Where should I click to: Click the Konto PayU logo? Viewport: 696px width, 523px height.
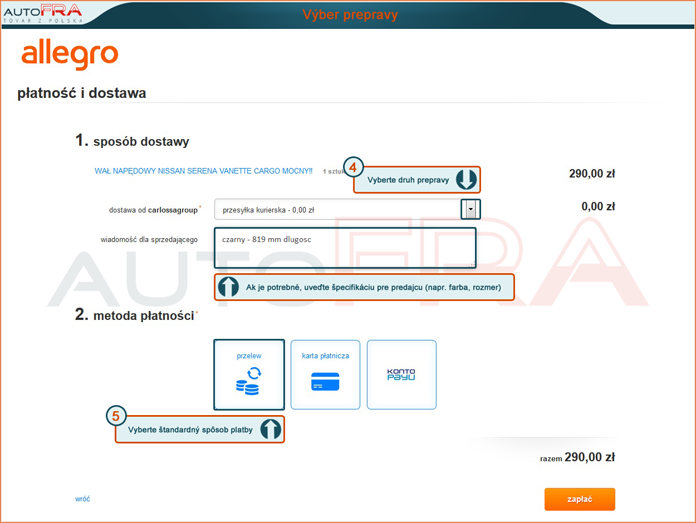point(401,374)
